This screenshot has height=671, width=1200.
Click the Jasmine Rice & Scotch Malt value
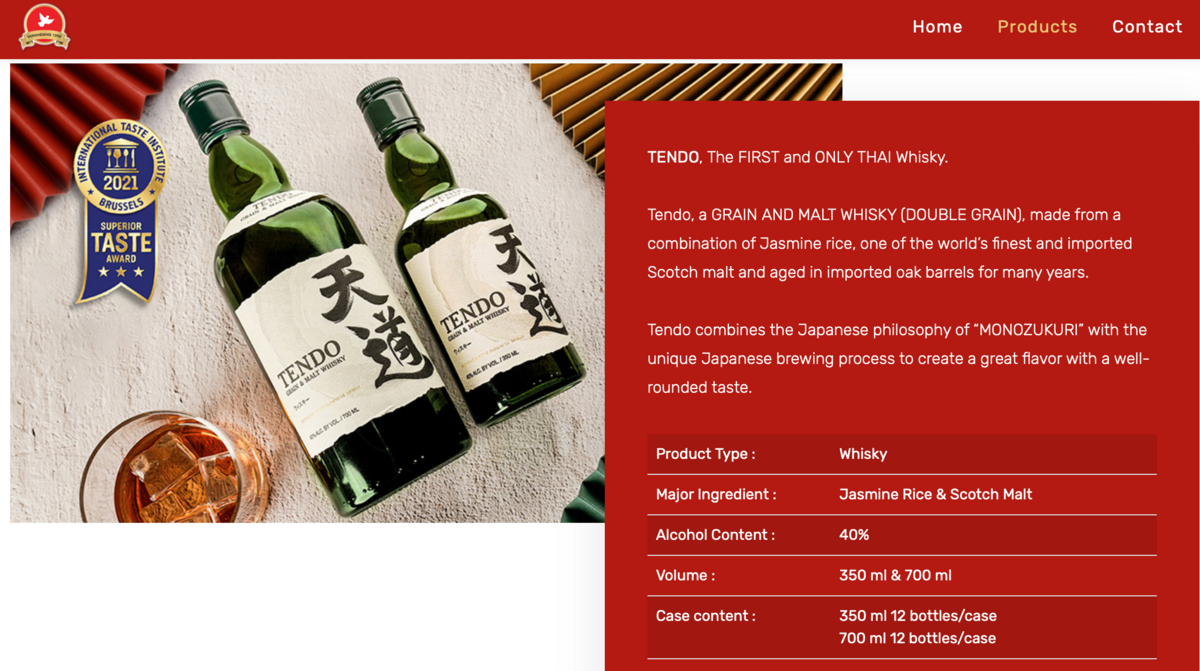tap(936, 495)
